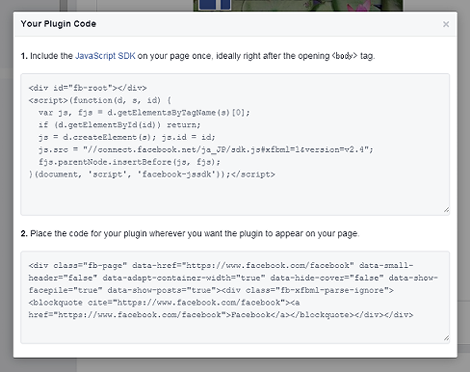Click the '<script>(function(d, s, id) {' line
The height and width of the screenshot is (372, 470).
pyautogui.click(x=100, y=100)
